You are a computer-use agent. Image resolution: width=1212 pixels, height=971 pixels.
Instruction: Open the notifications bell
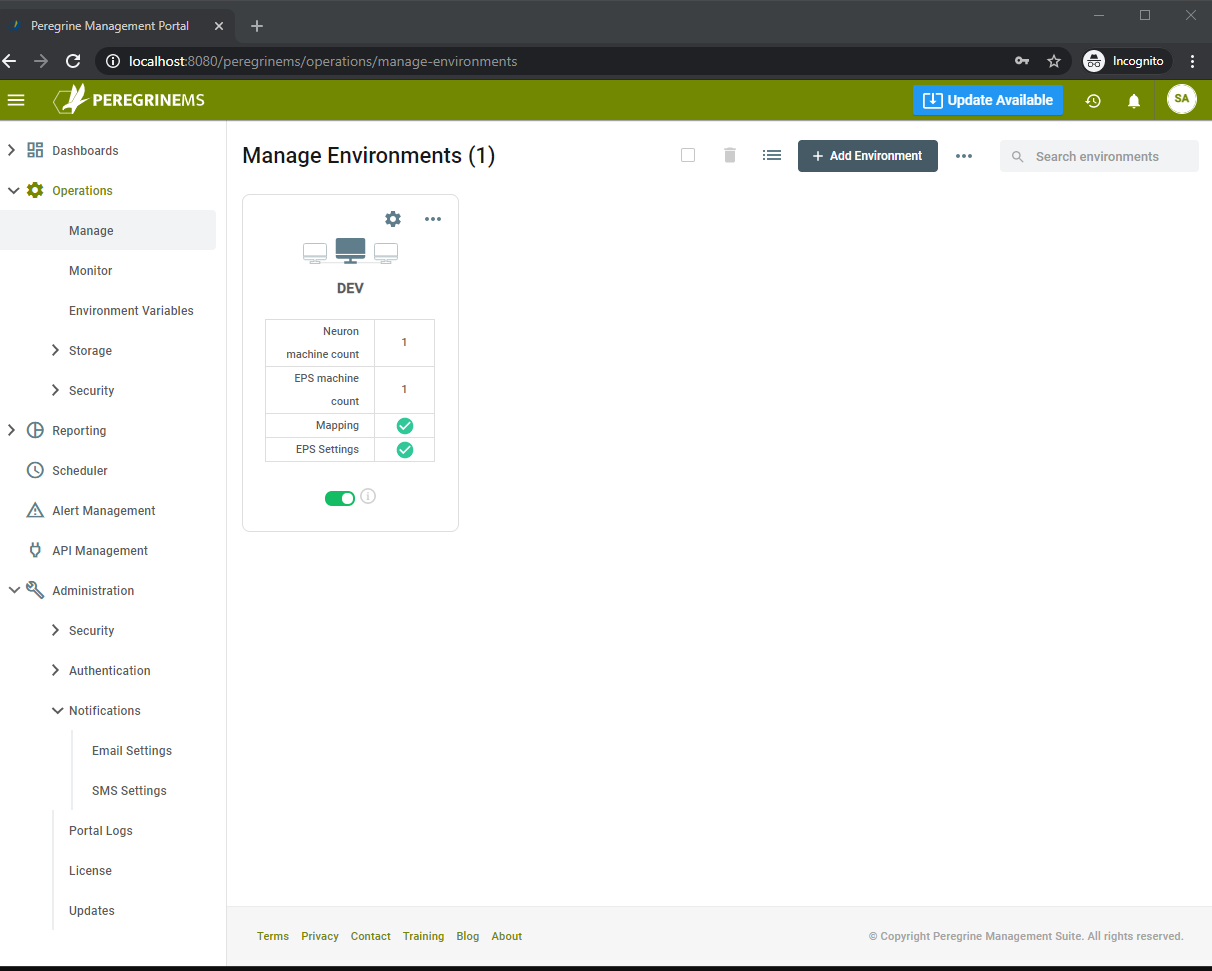[x=1134, y=101]
